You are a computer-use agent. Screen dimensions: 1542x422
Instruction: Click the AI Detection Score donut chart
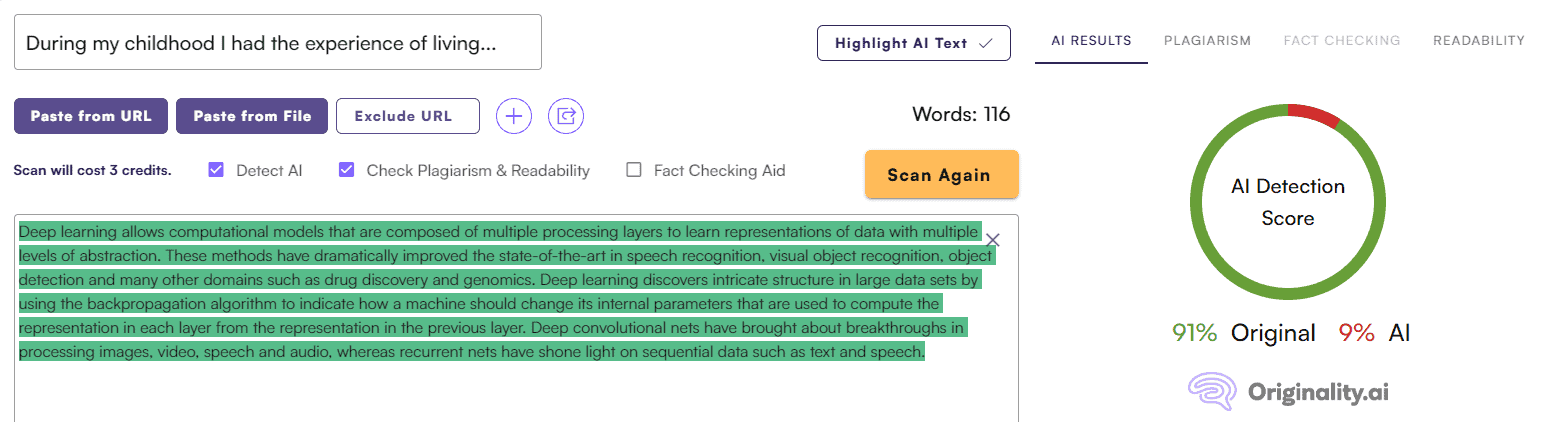1288,202
